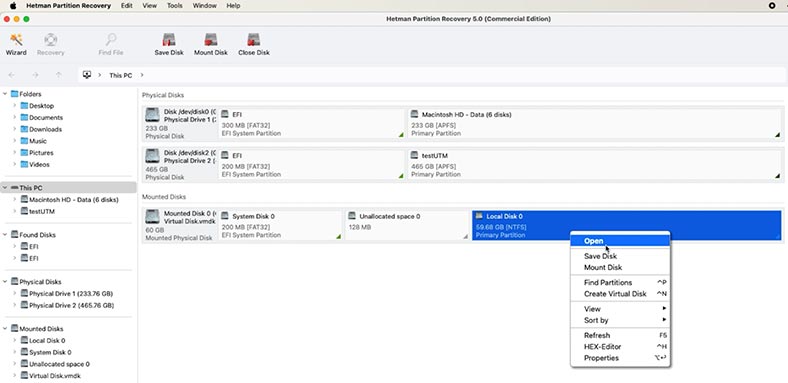Collapse the This PC tree node
Viewport: 788px width, 383px height.
pos(5,188)
